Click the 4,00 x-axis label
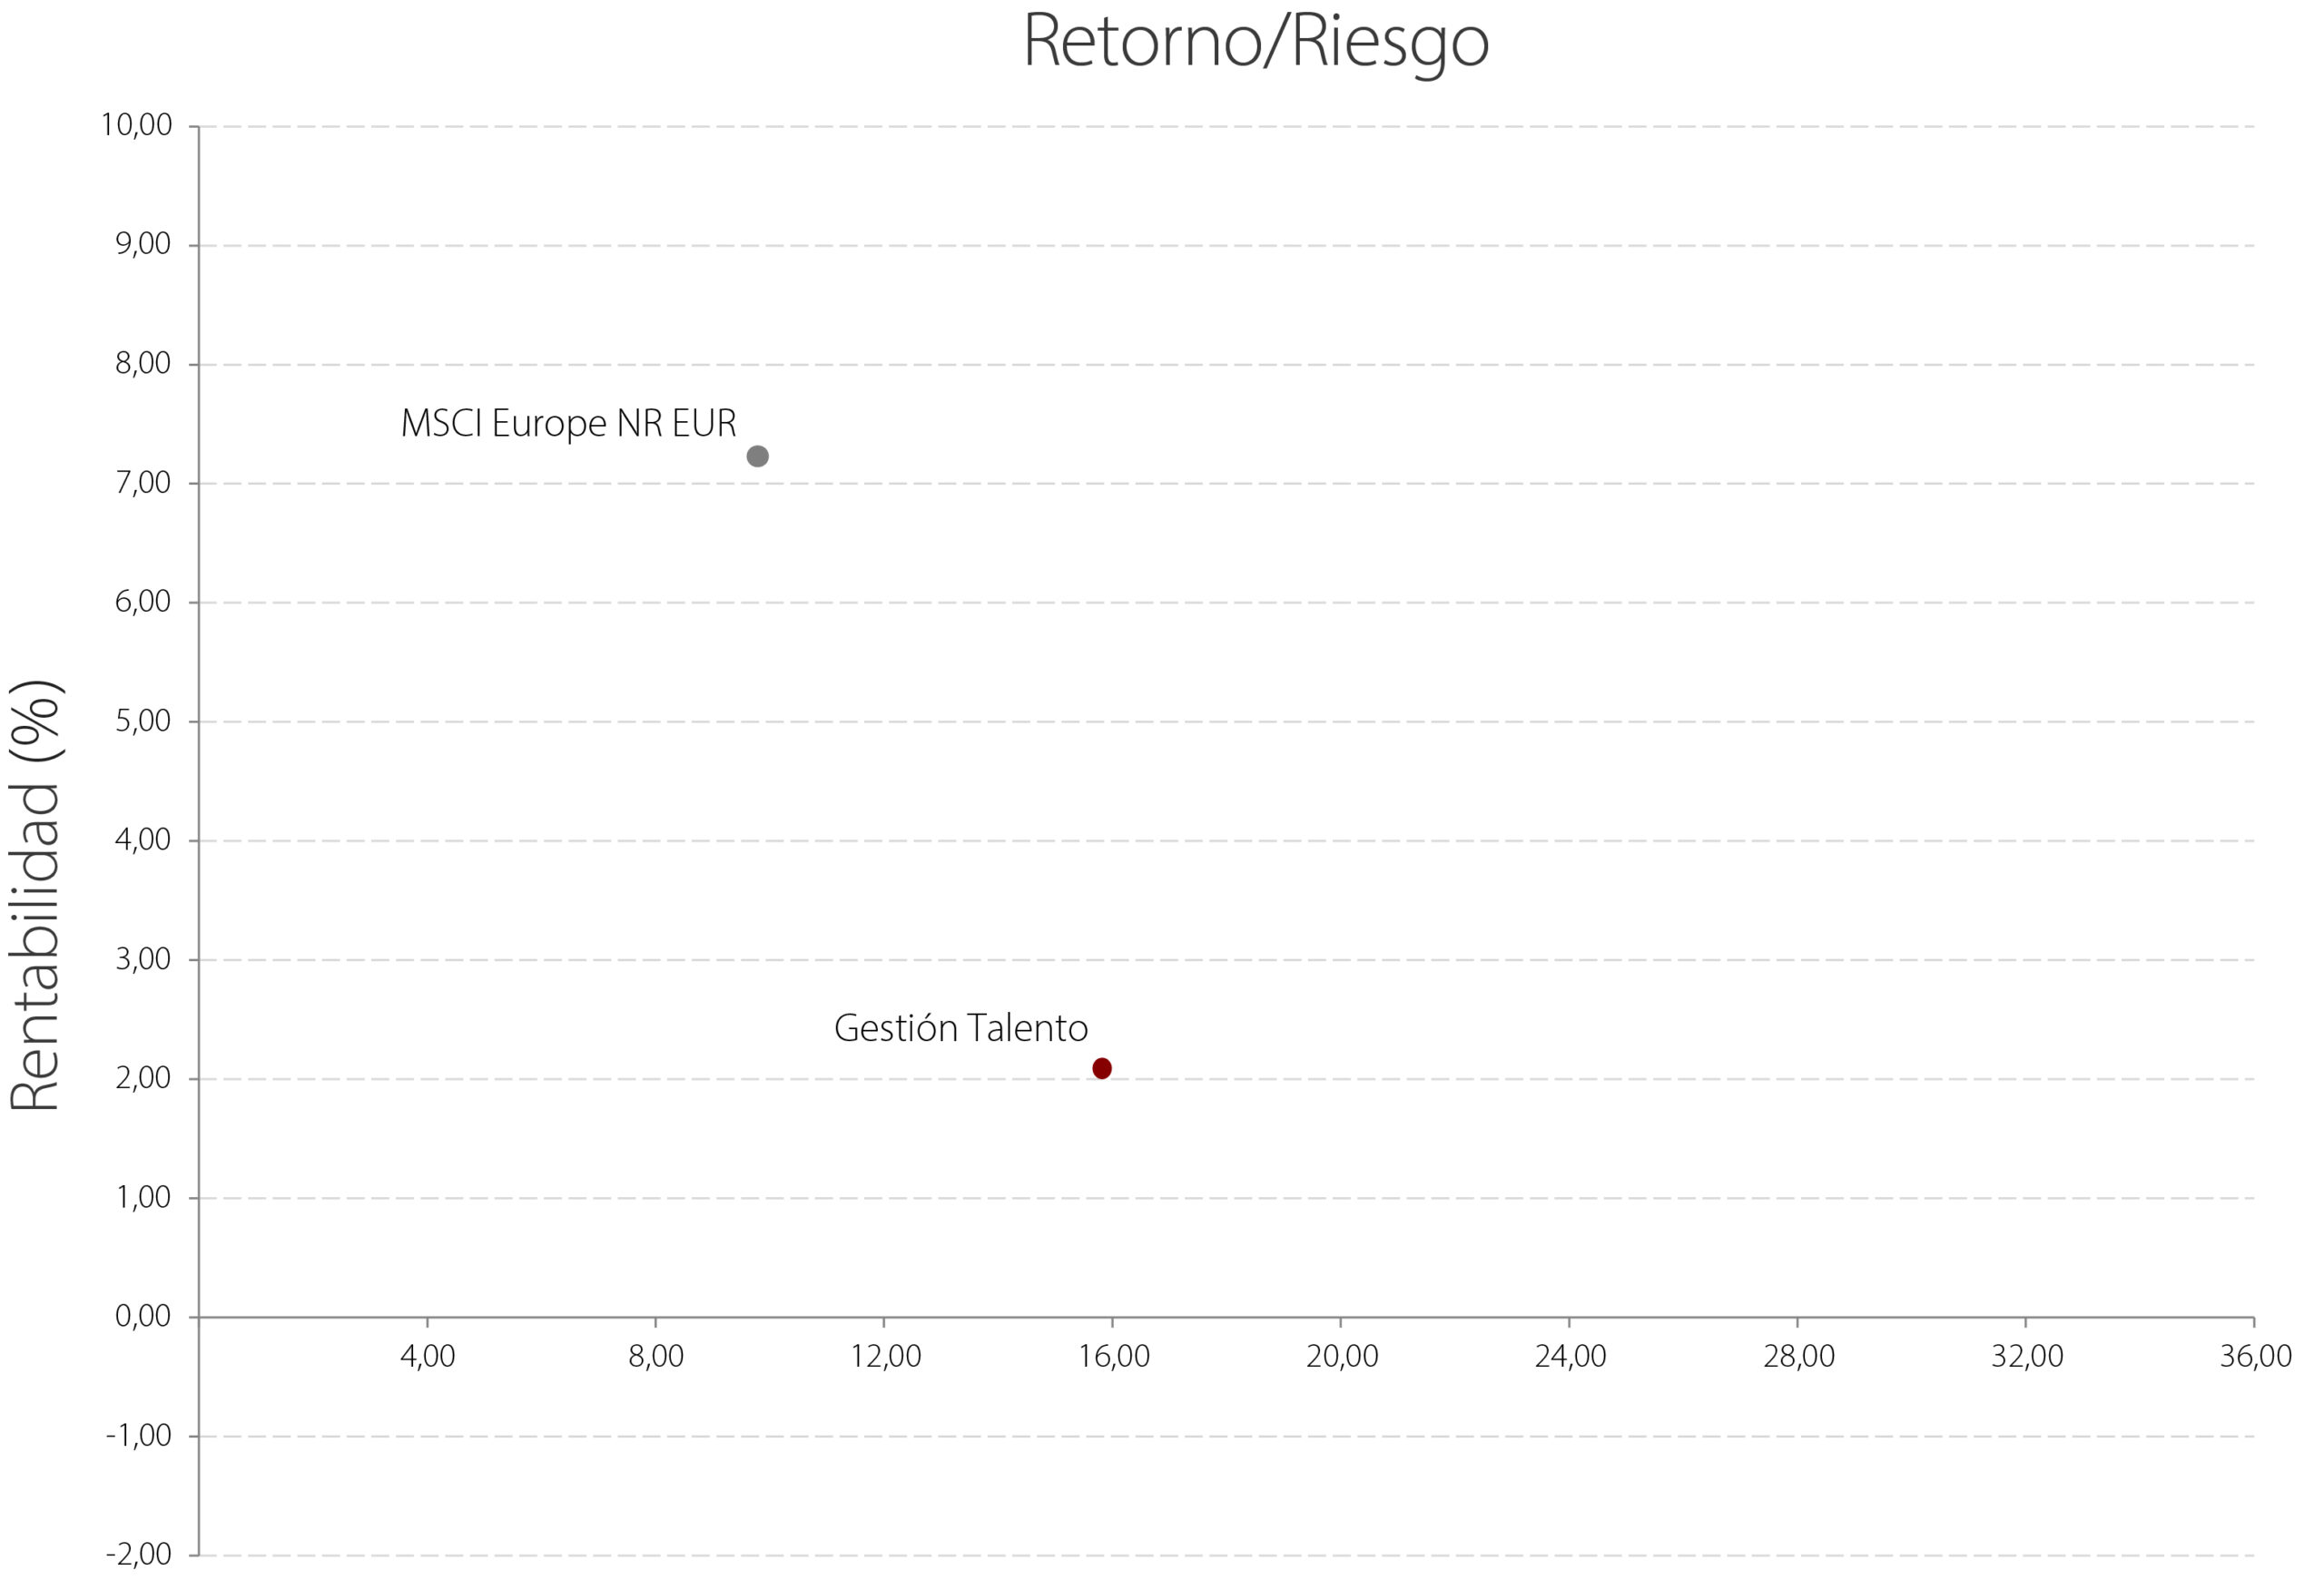This screenshot has height=1590, width=2324. 427,1356
